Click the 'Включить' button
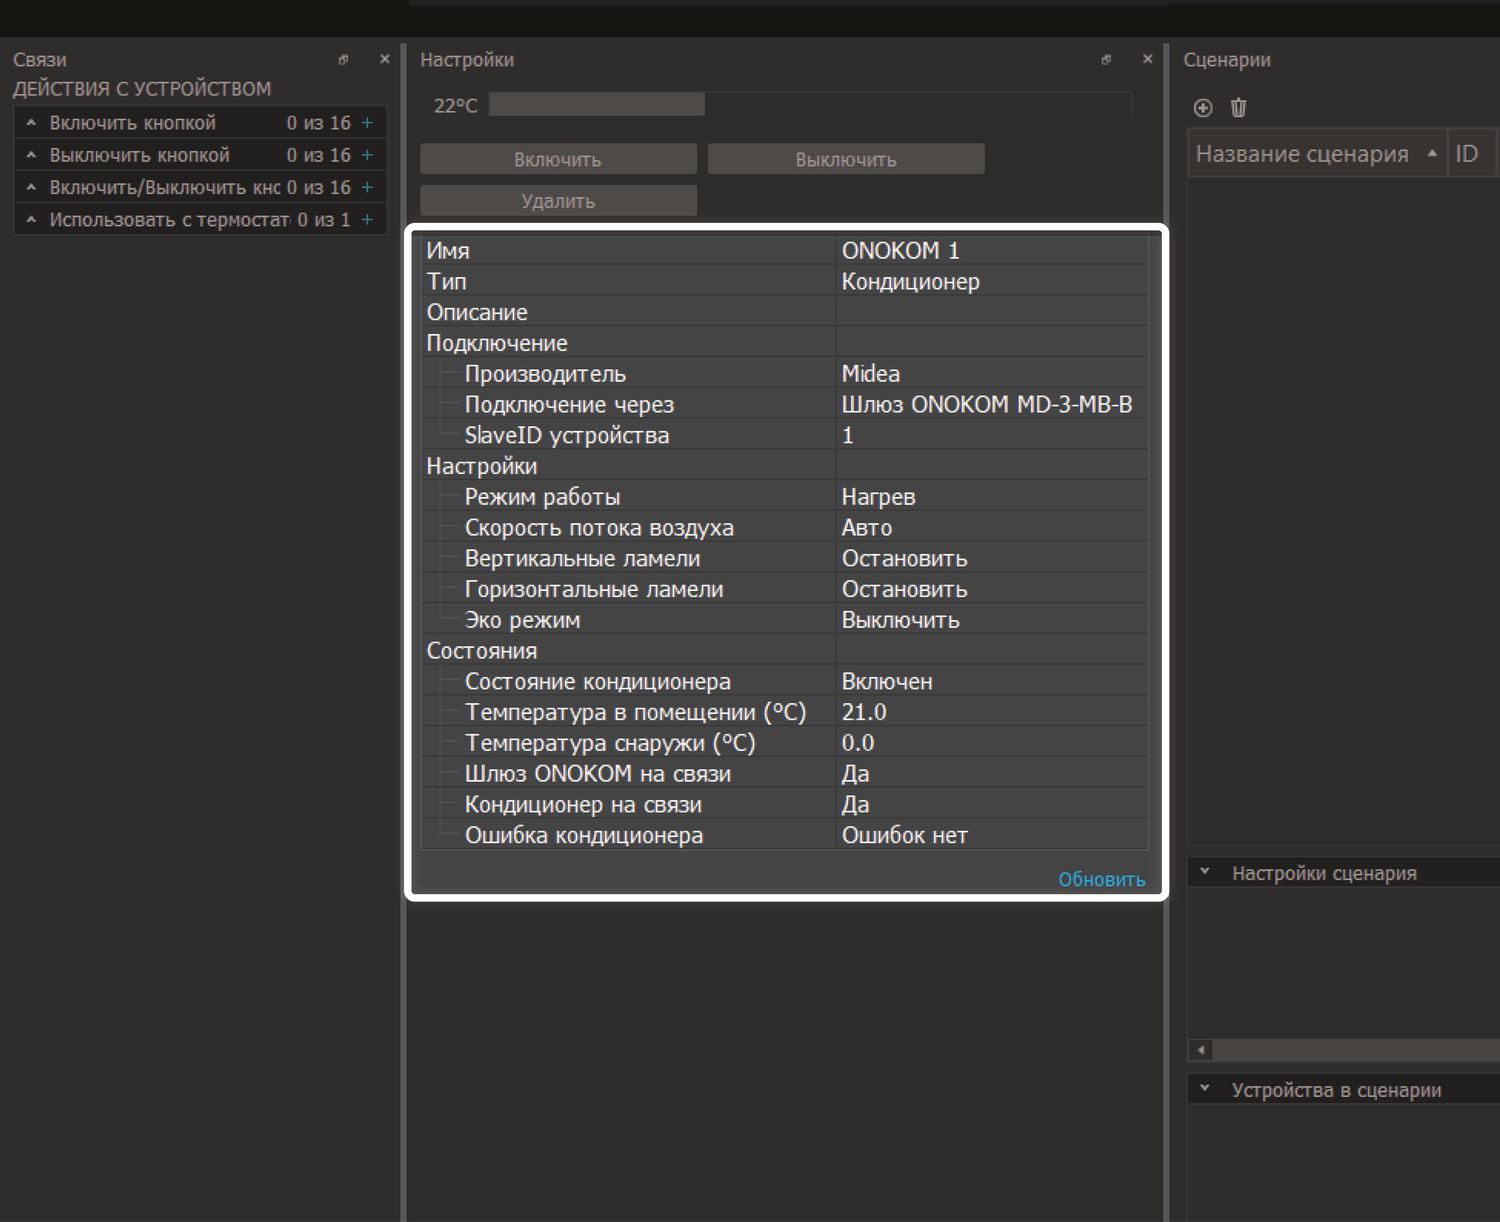Viewport: 1500px width, 1222px height. tap(558, 160)
